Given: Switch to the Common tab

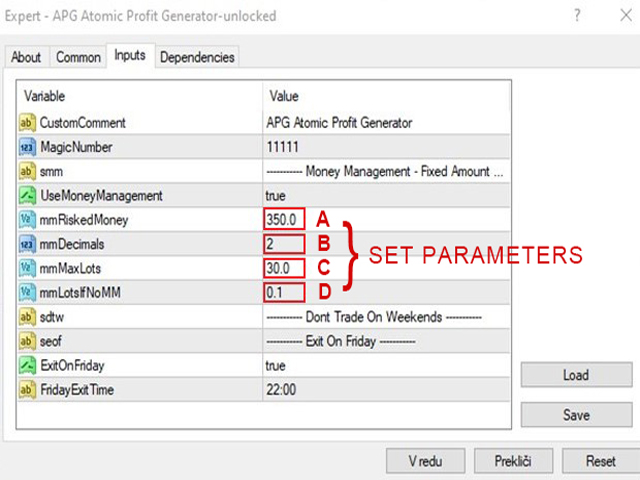Looking at the screenshot, I should tap(78, 57).
